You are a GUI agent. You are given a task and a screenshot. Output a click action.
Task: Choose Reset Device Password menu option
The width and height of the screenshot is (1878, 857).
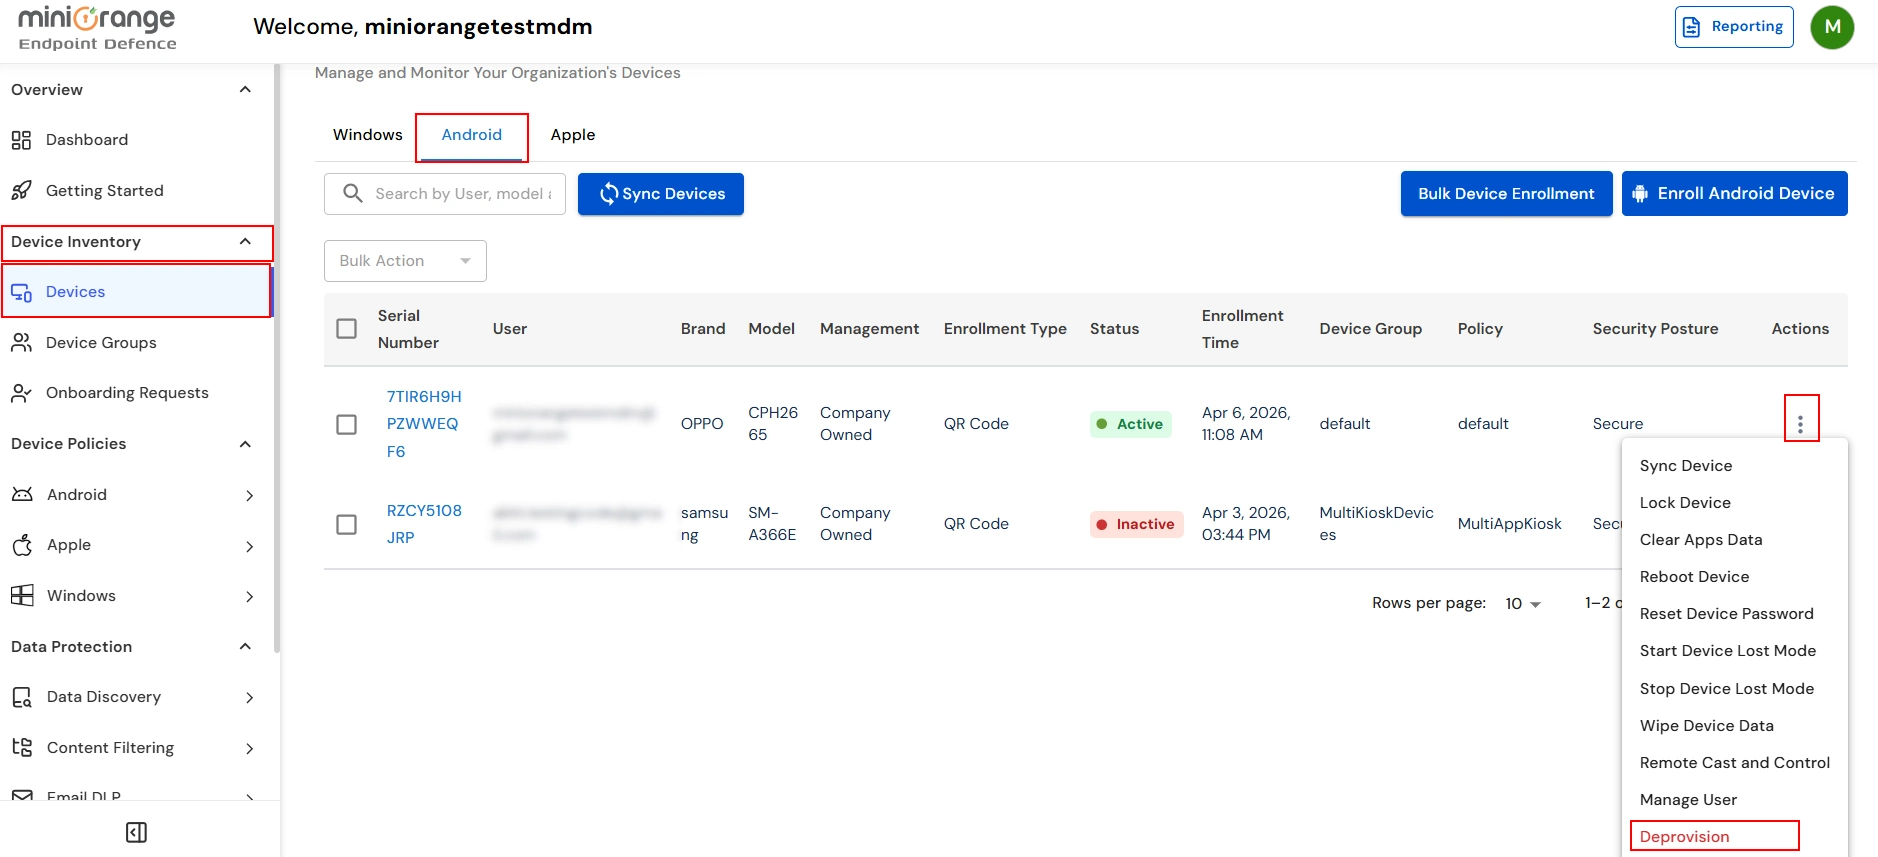tap(1734, 614)
